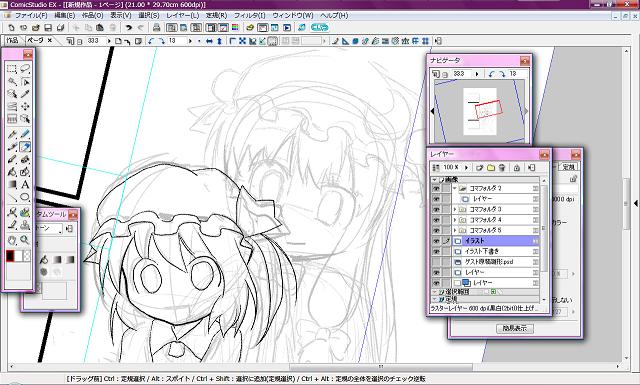Toggle visibility of コマフォルダ 2
Viewport: 640px width, 385px height.
(436, 188)
